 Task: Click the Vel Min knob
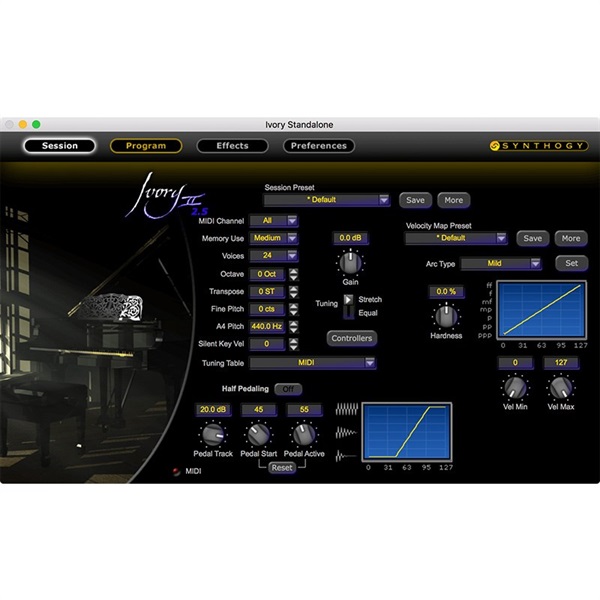(515, 388)
